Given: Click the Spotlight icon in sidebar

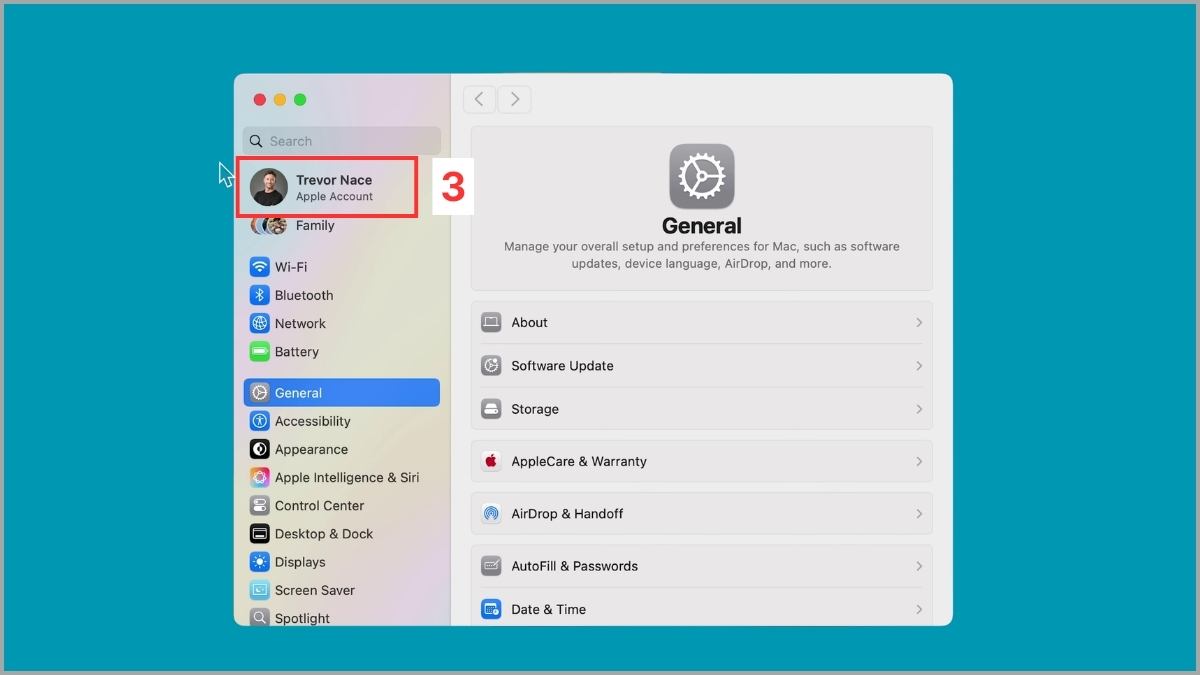Looking at the screenshot, I should [x=260, y=618].
